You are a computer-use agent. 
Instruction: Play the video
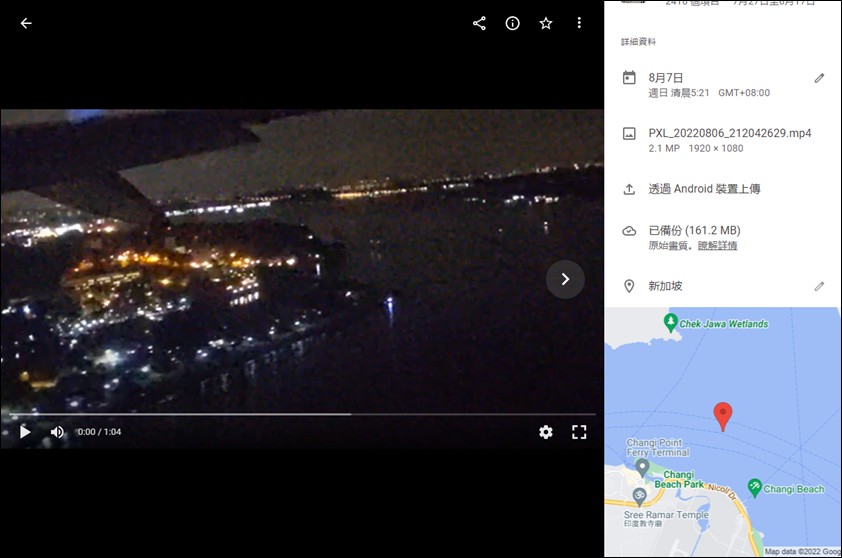pos(25,432)
